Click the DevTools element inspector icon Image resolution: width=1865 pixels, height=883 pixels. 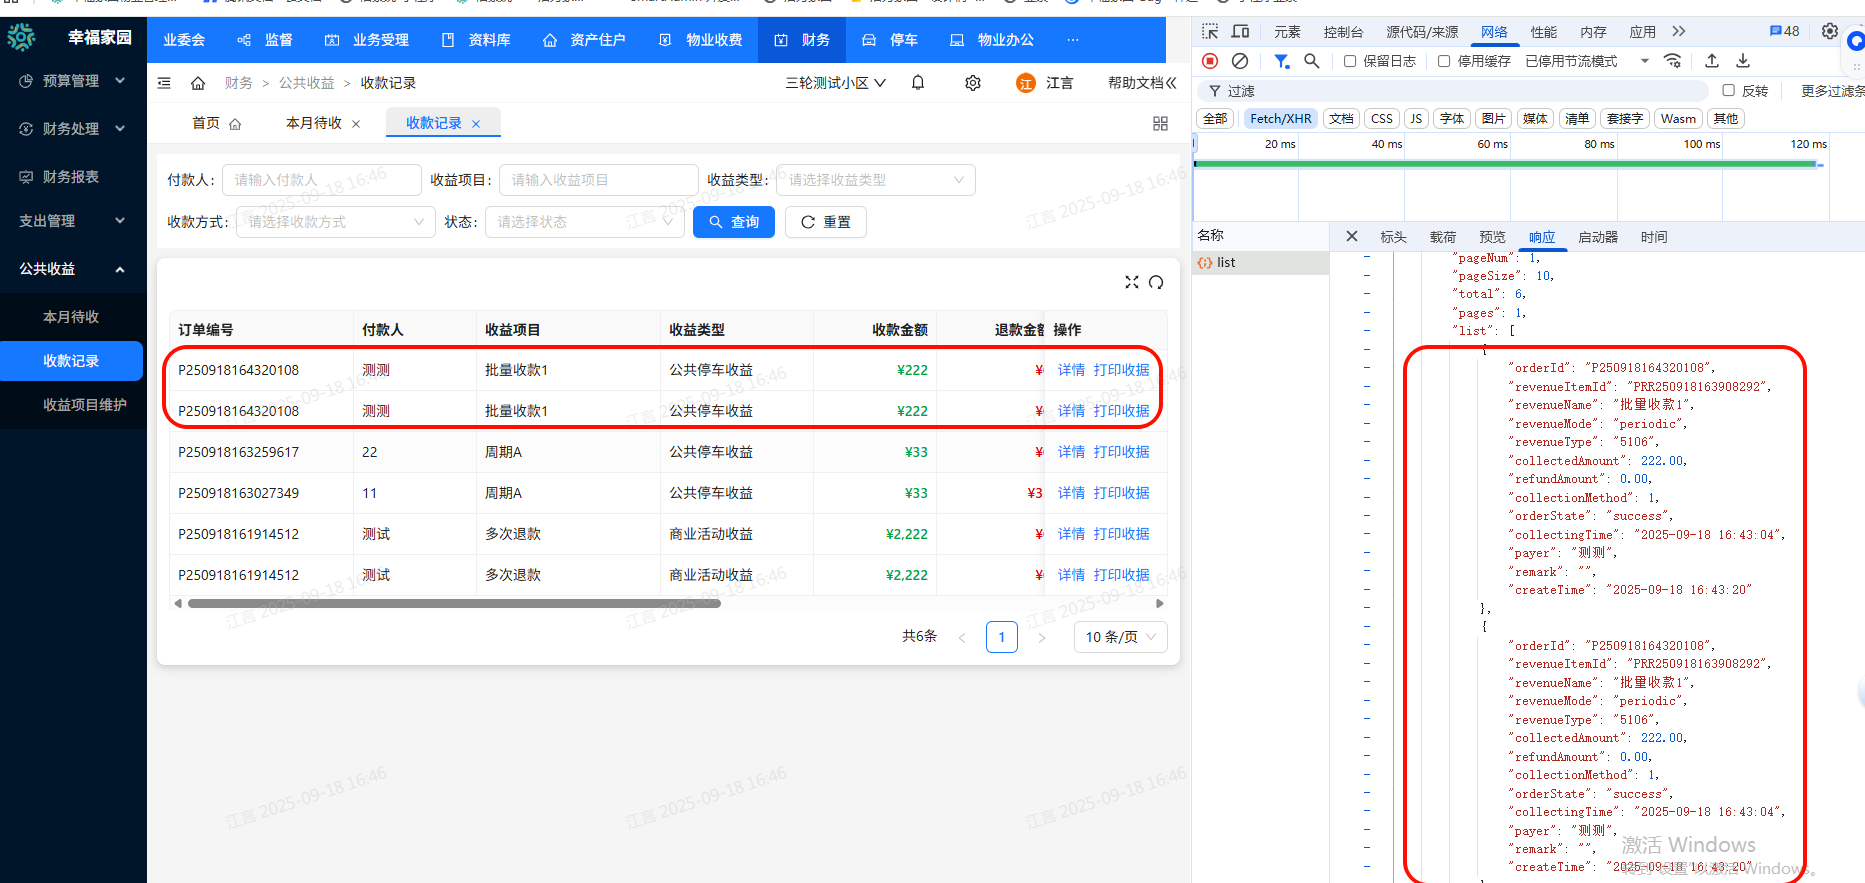[1210, 32]
